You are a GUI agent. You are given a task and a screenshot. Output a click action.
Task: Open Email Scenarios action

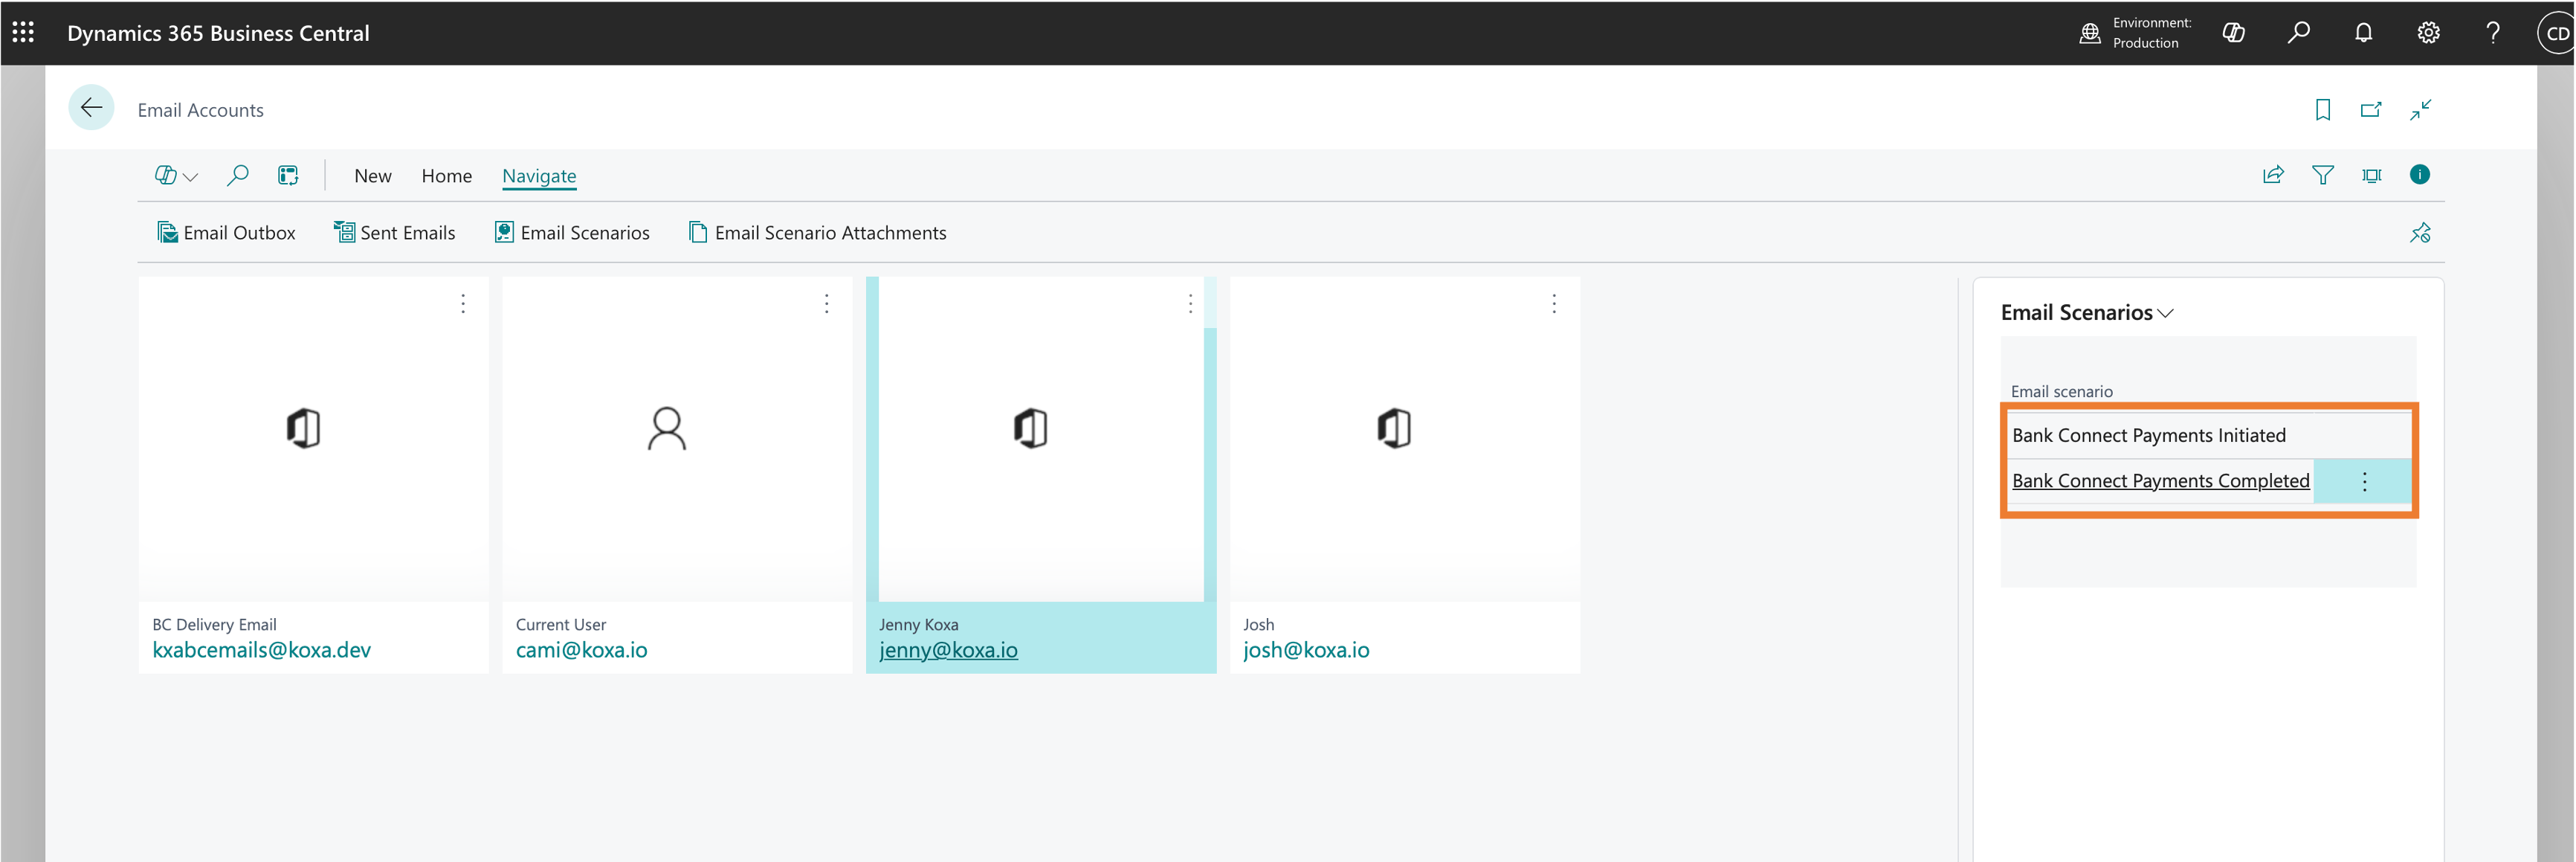(572, 233)
